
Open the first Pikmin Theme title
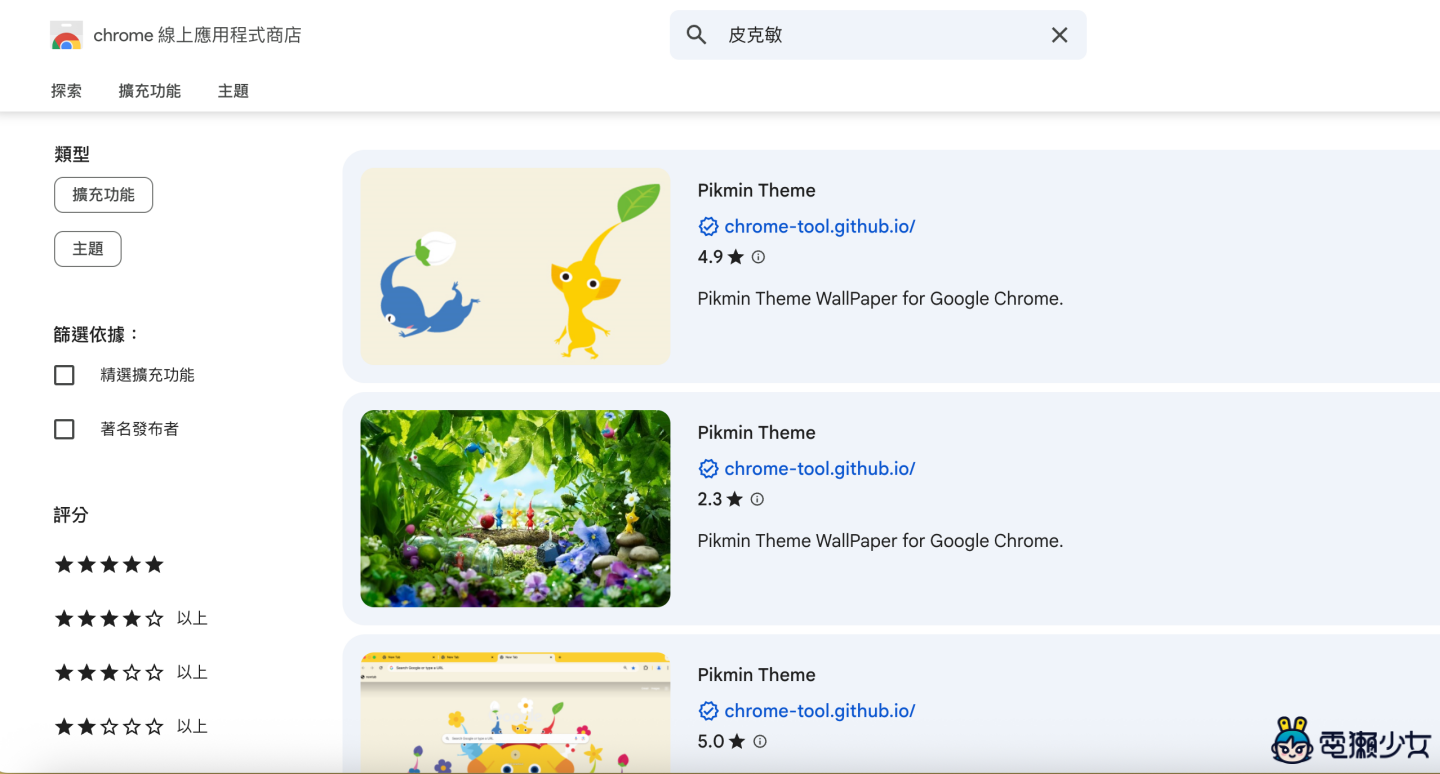click(757, 191)
